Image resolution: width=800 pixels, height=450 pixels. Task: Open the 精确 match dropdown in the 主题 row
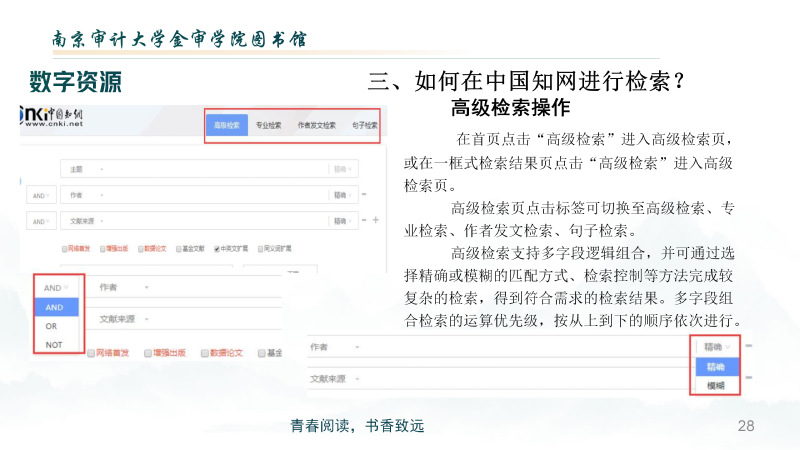[x=342, y=168]
